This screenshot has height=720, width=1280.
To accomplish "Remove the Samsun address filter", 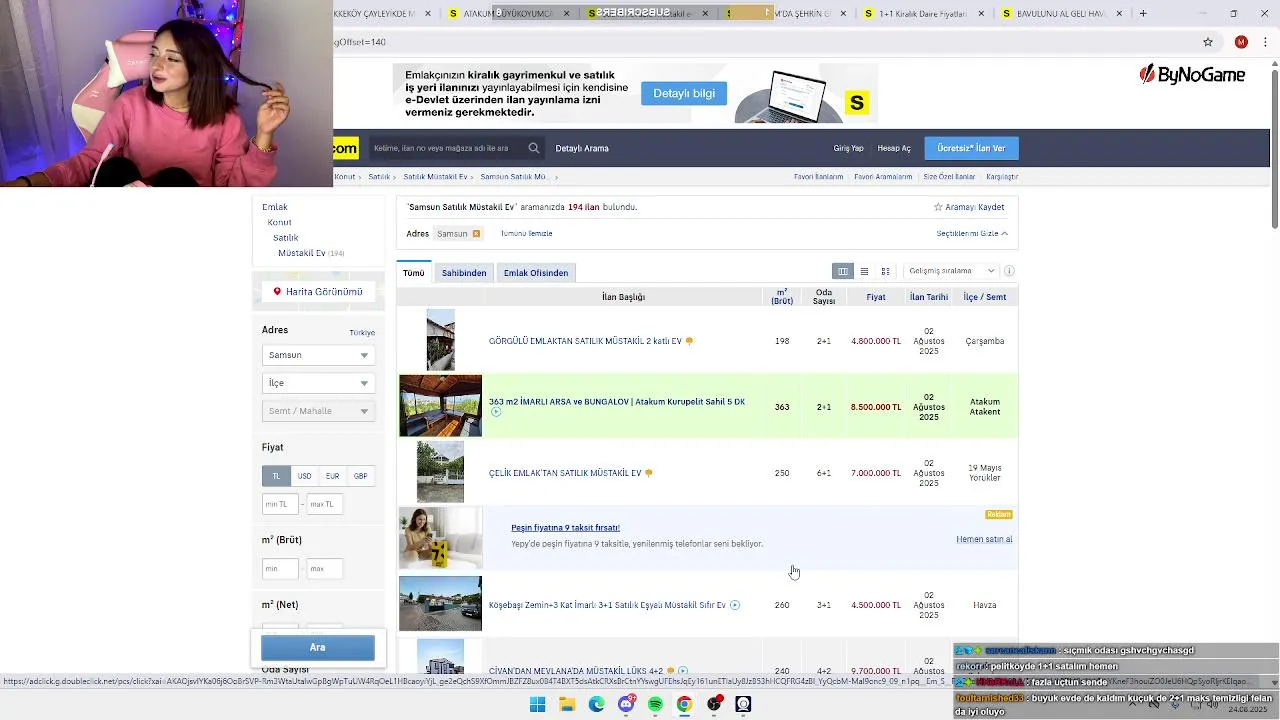I will 476,234.
